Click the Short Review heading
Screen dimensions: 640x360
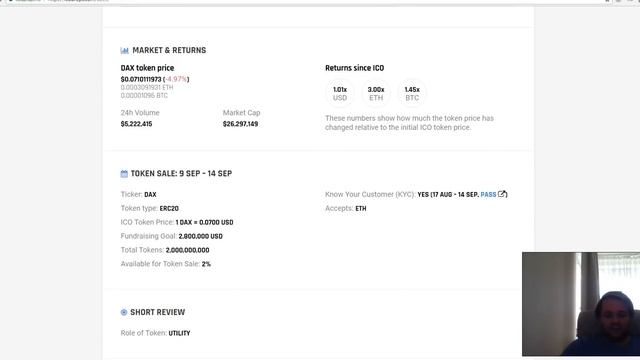(158, 312)
